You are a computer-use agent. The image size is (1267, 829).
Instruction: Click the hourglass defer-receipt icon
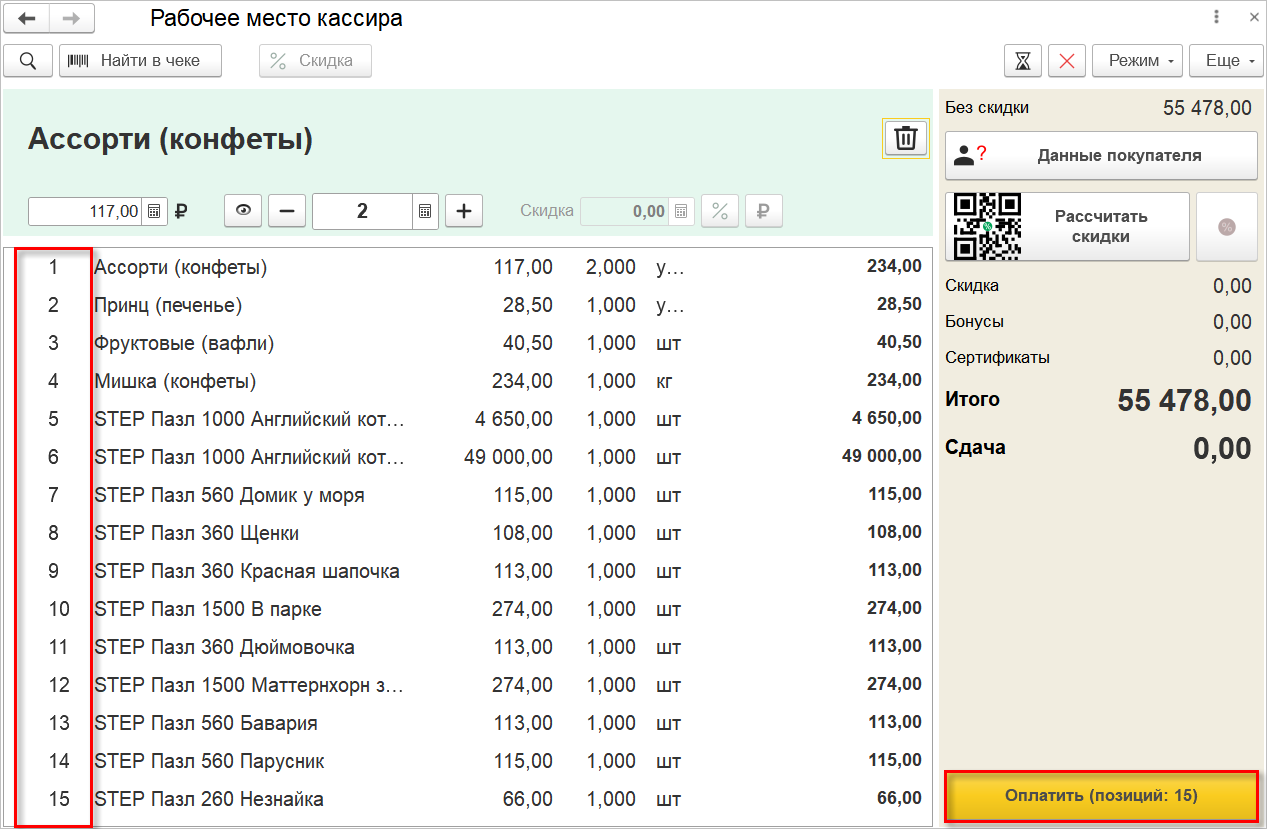pyautogui.click(x=1023, y=60)
